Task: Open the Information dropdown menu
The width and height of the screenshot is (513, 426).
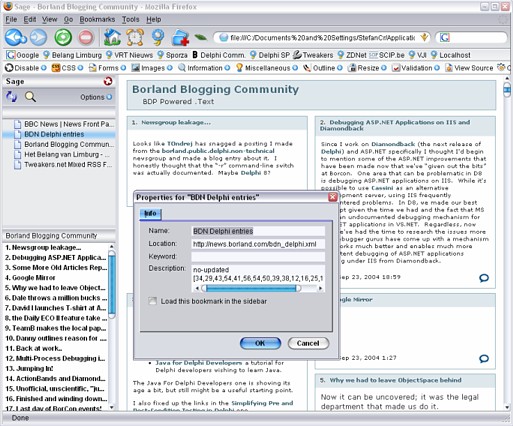Action: click(x=204, y=68)
